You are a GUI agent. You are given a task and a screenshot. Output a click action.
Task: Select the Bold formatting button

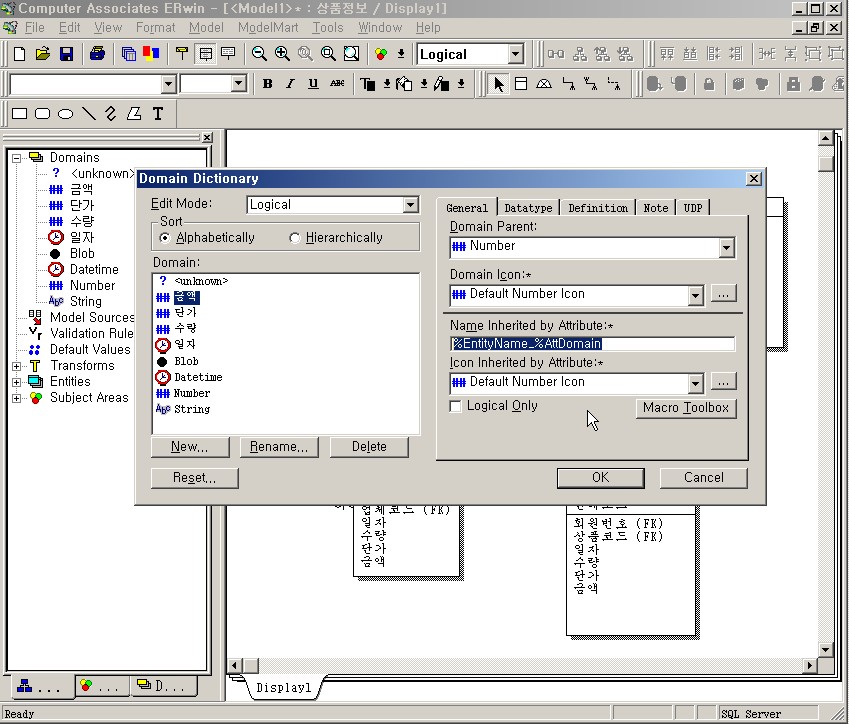267,83
